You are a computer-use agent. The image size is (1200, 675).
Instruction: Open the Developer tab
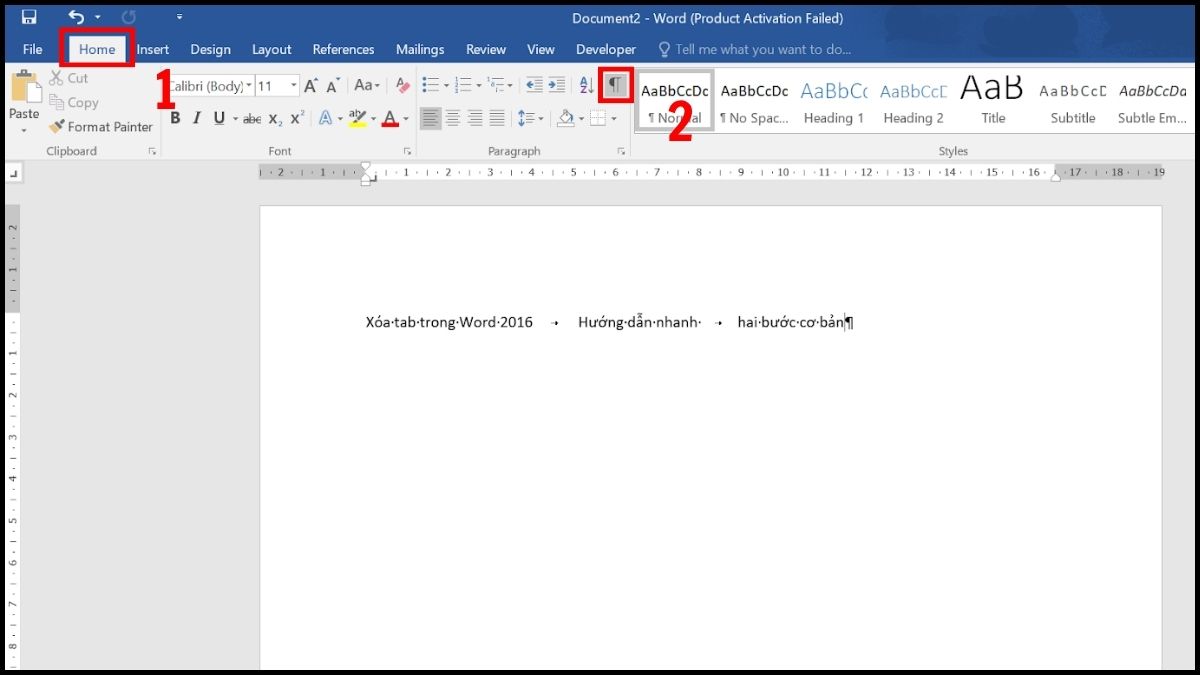tap(605, 49)
